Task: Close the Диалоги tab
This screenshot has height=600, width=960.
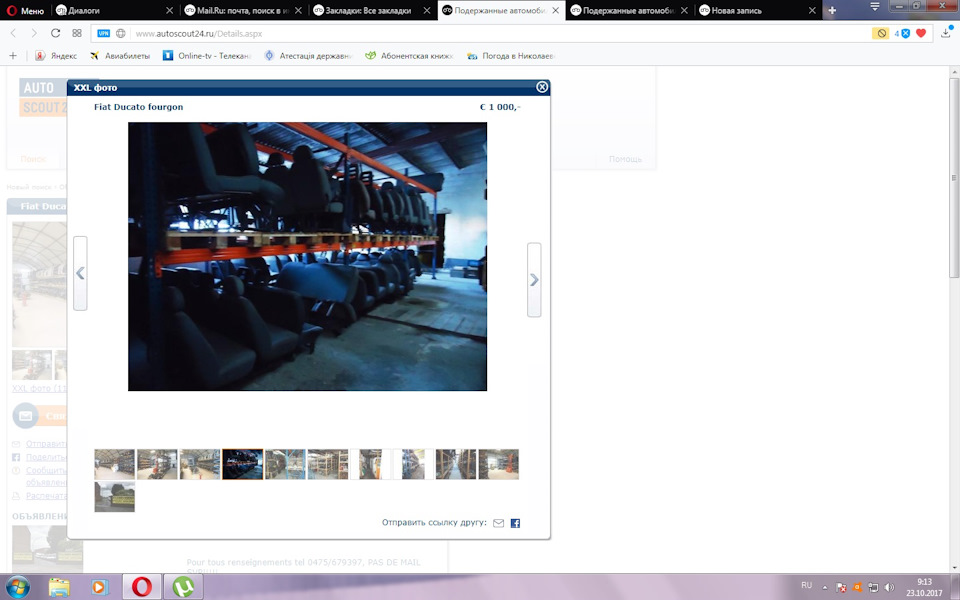Action: point(170,10)
